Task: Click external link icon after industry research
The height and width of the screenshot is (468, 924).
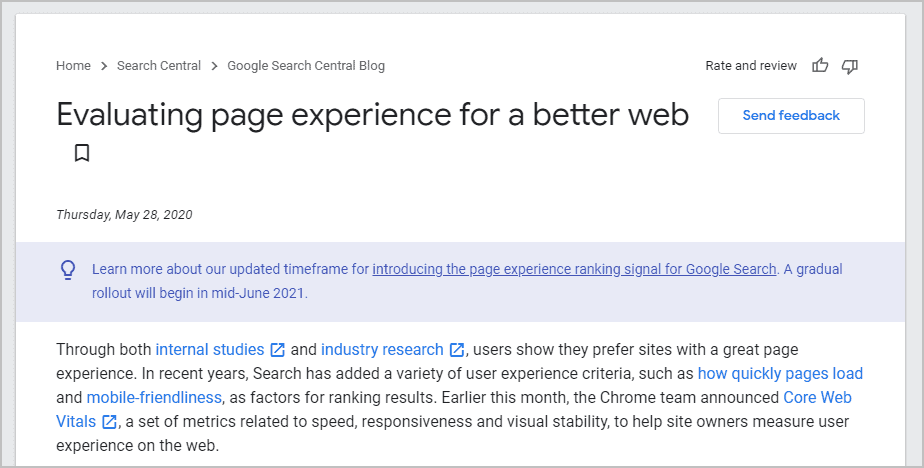Action: (457, 350)
